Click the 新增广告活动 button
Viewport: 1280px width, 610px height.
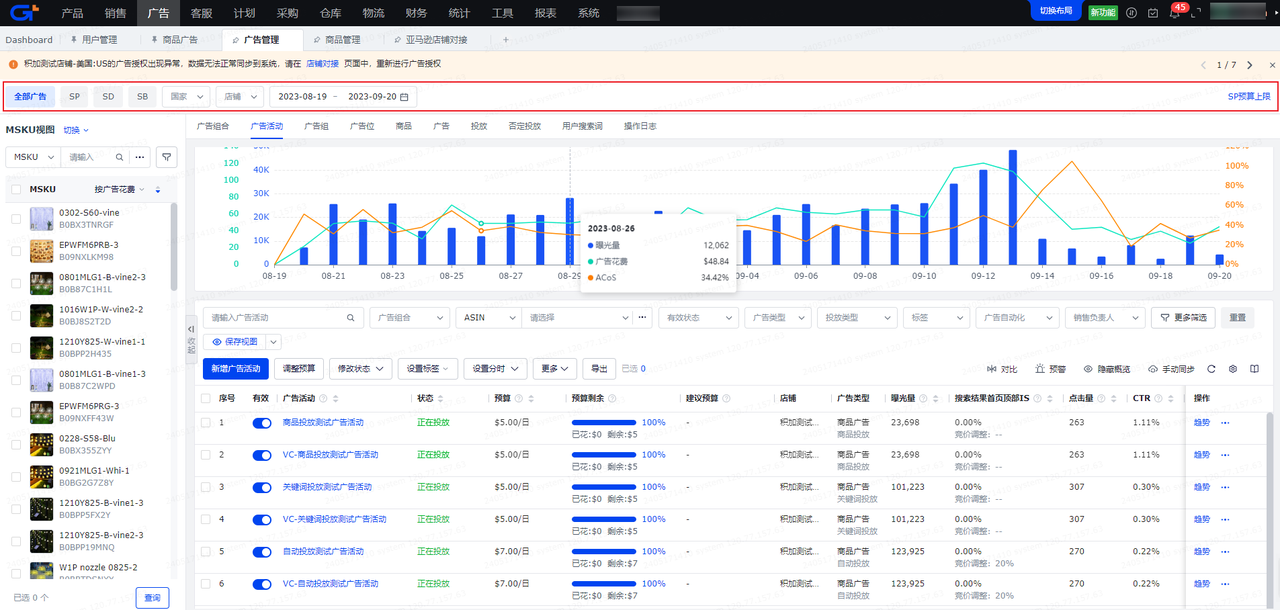pyautogui.click(x=236, y=369)
